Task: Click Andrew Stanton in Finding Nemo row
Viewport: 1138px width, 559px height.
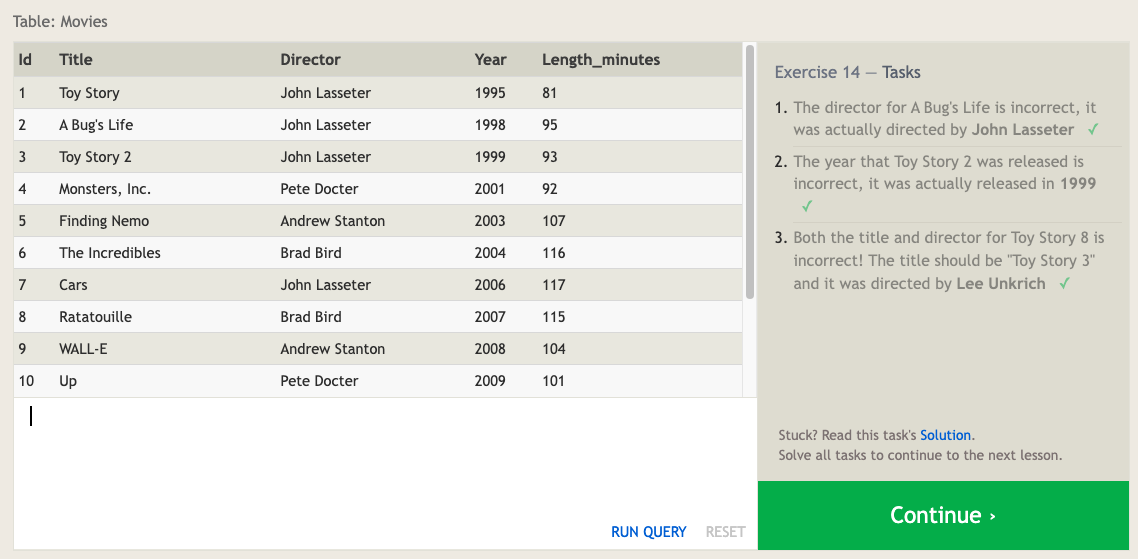Action: [332, 221]
